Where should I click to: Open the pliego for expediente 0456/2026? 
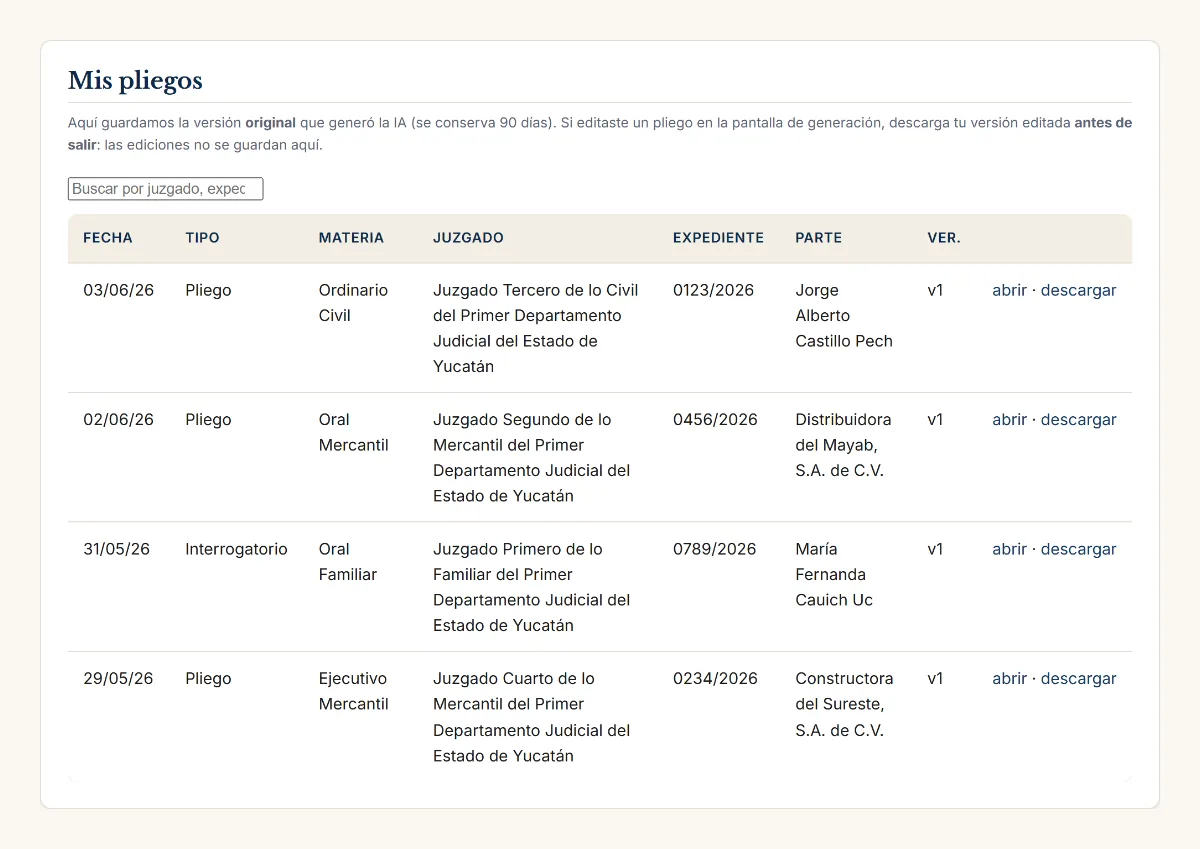(x=1009, y=420)
